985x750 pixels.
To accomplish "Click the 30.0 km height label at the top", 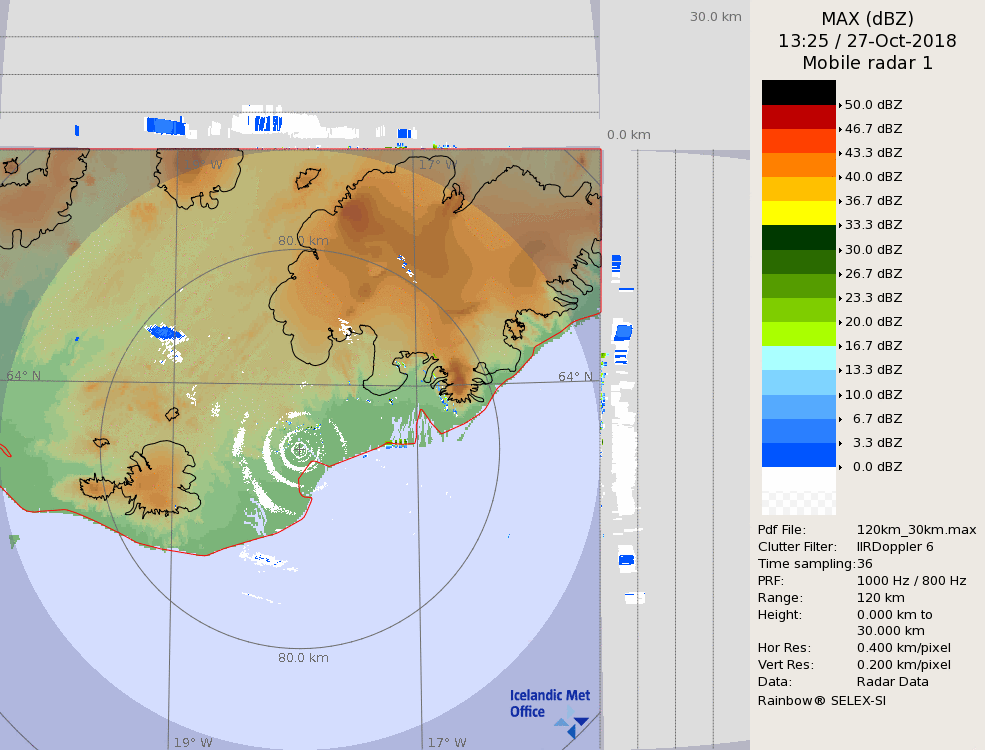I will (x=715, y=17).
